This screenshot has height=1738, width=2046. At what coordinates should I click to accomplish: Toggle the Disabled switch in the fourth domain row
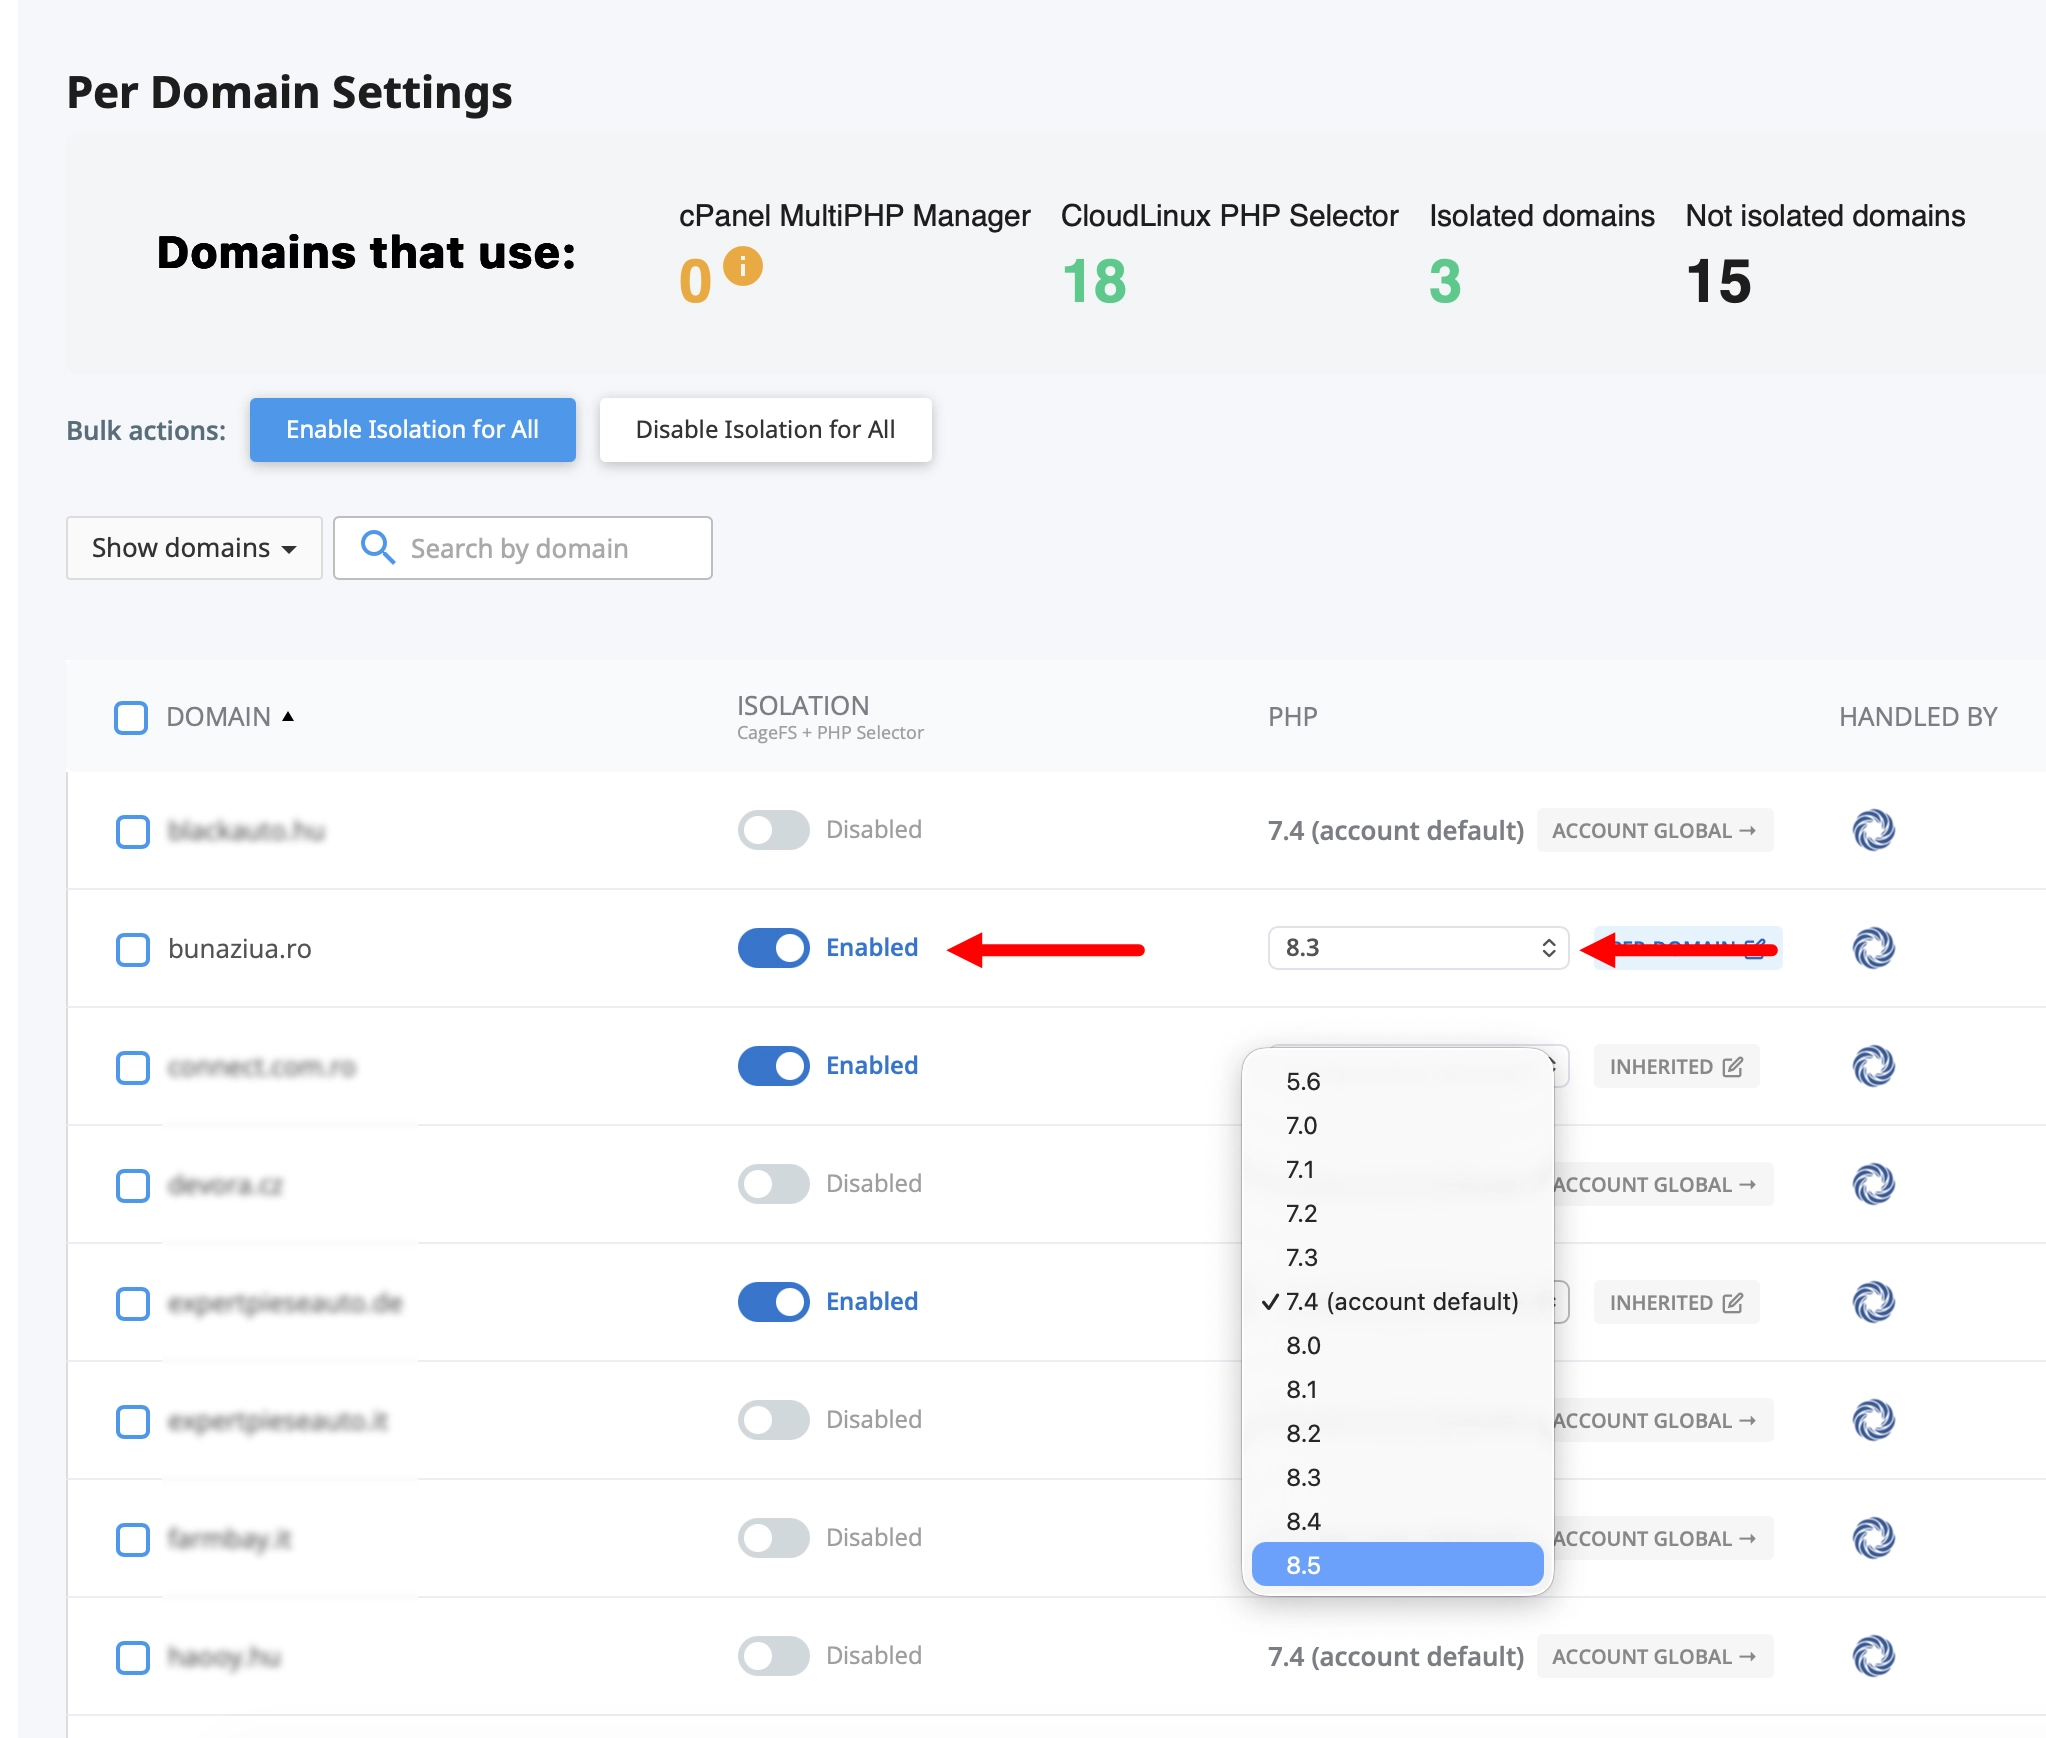pos(773,1184)
